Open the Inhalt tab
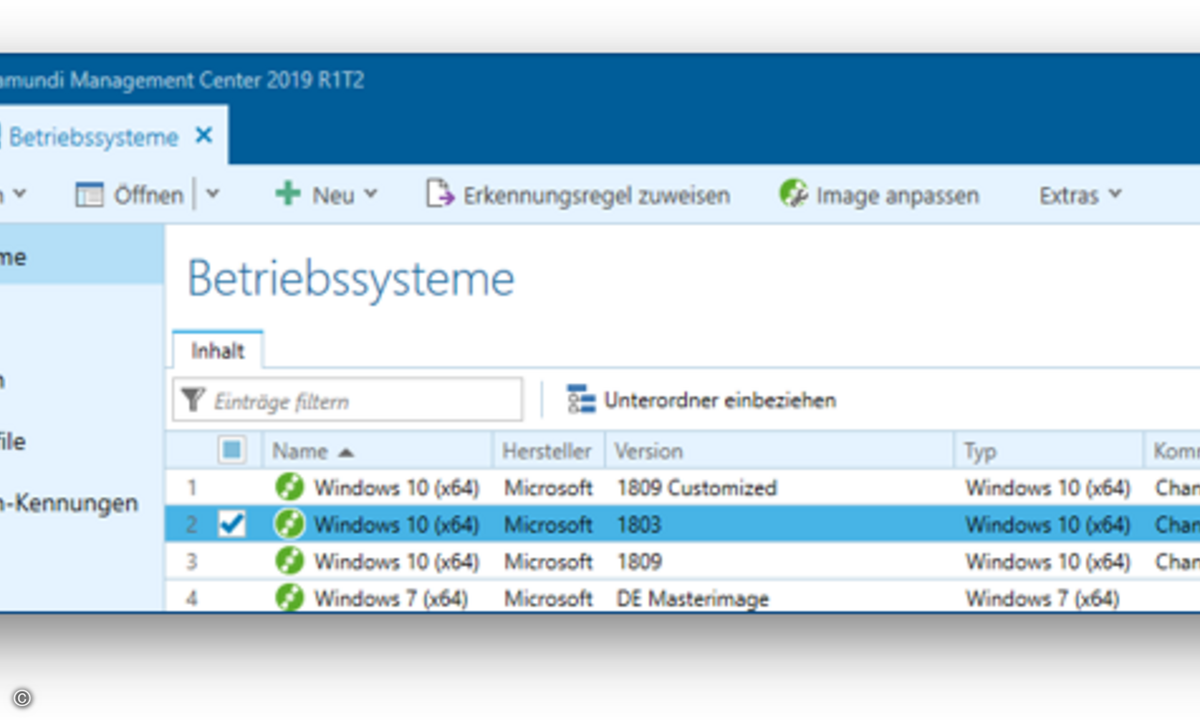The height and width of the screenshot is (720, 1200). [x=218, y=351]
